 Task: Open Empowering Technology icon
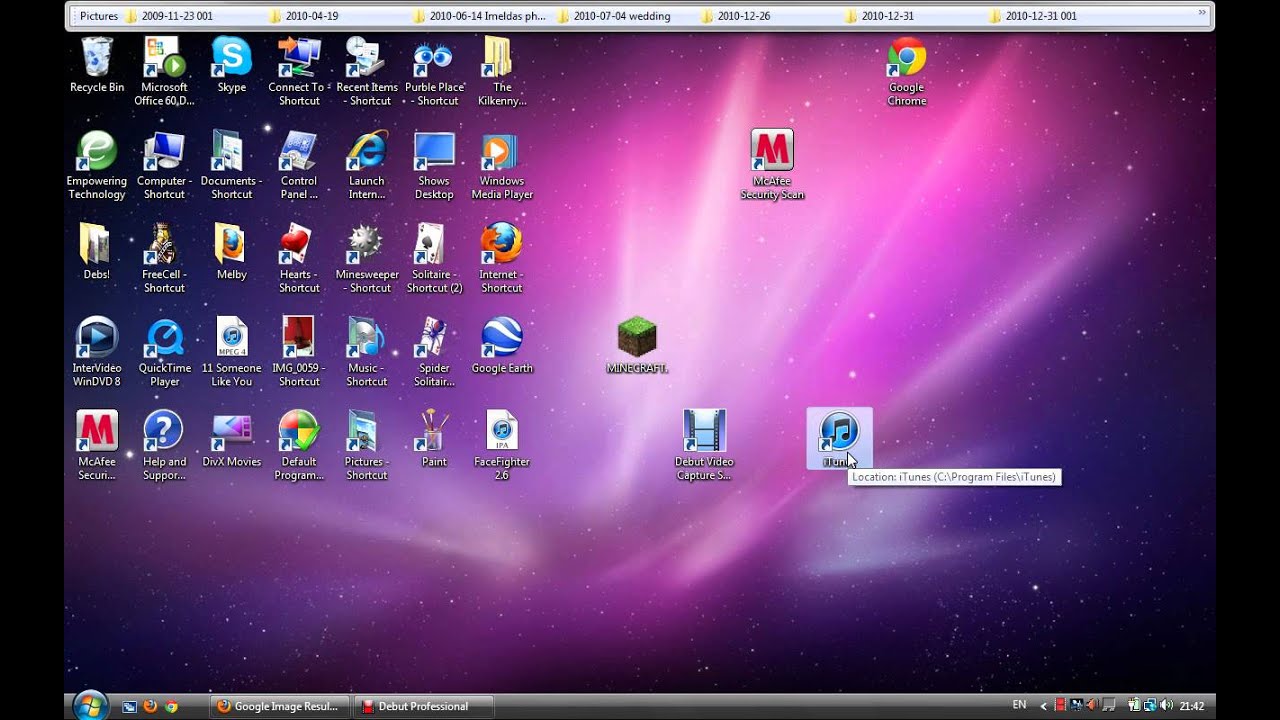click(x=97, y=166)
